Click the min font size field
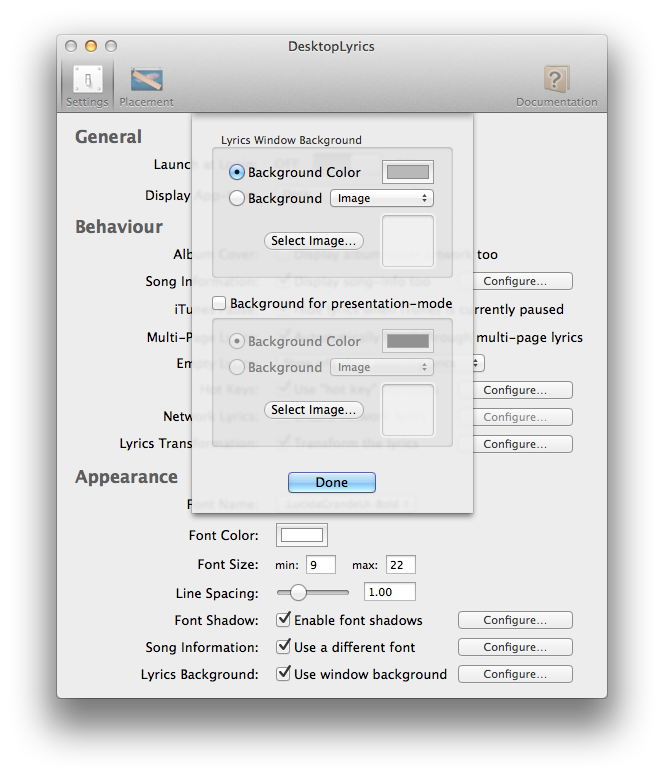This screenshot has height=777, width=664. [x=321, y=564]
